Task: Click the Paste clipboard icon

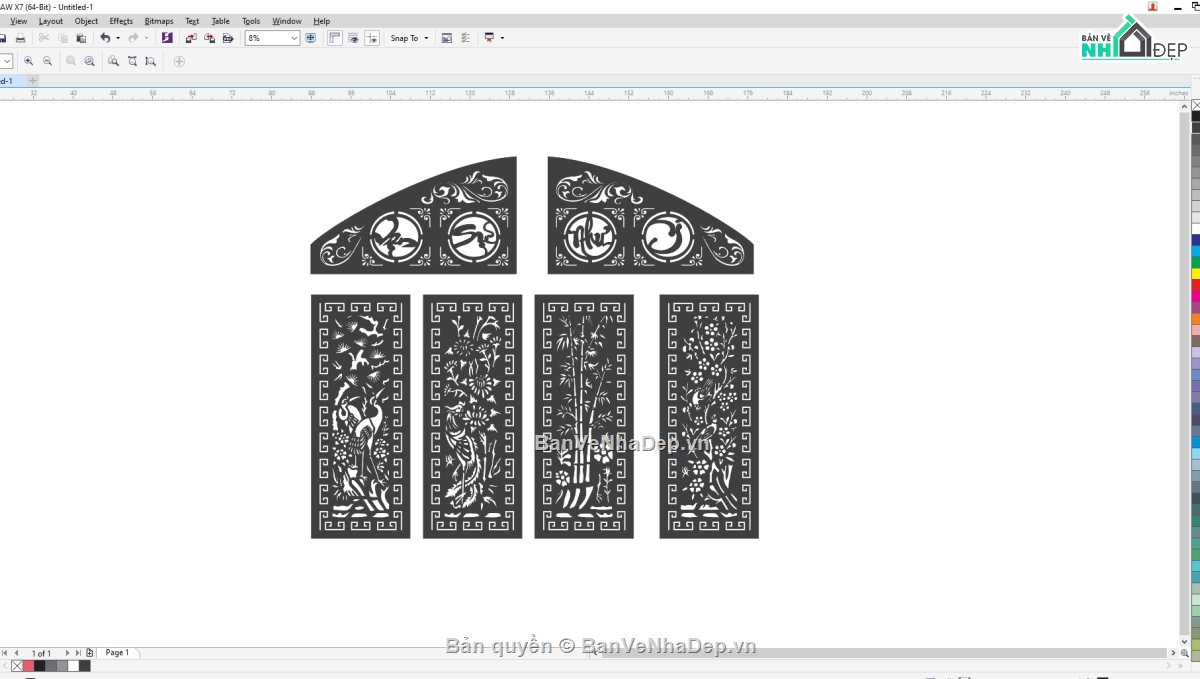Action: pyautogui.click(x=81, y=38)
